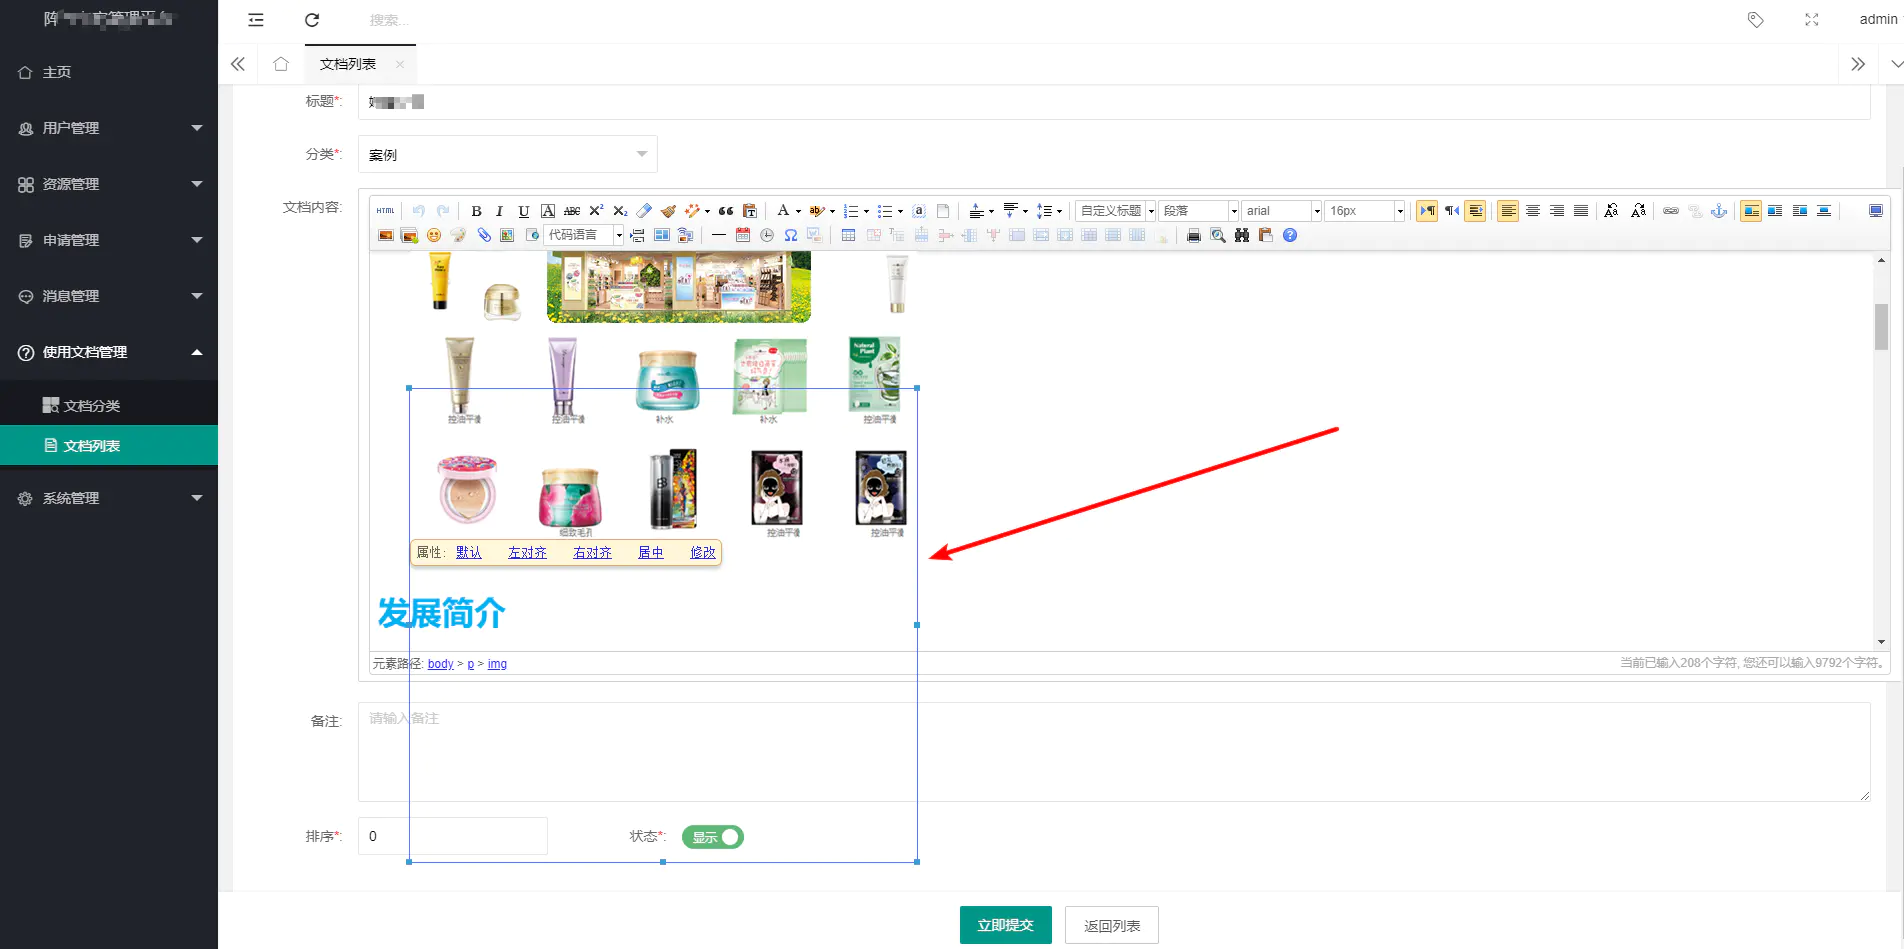
Task: Open 文档分类 in the sidebar
Action: (109, 405)
